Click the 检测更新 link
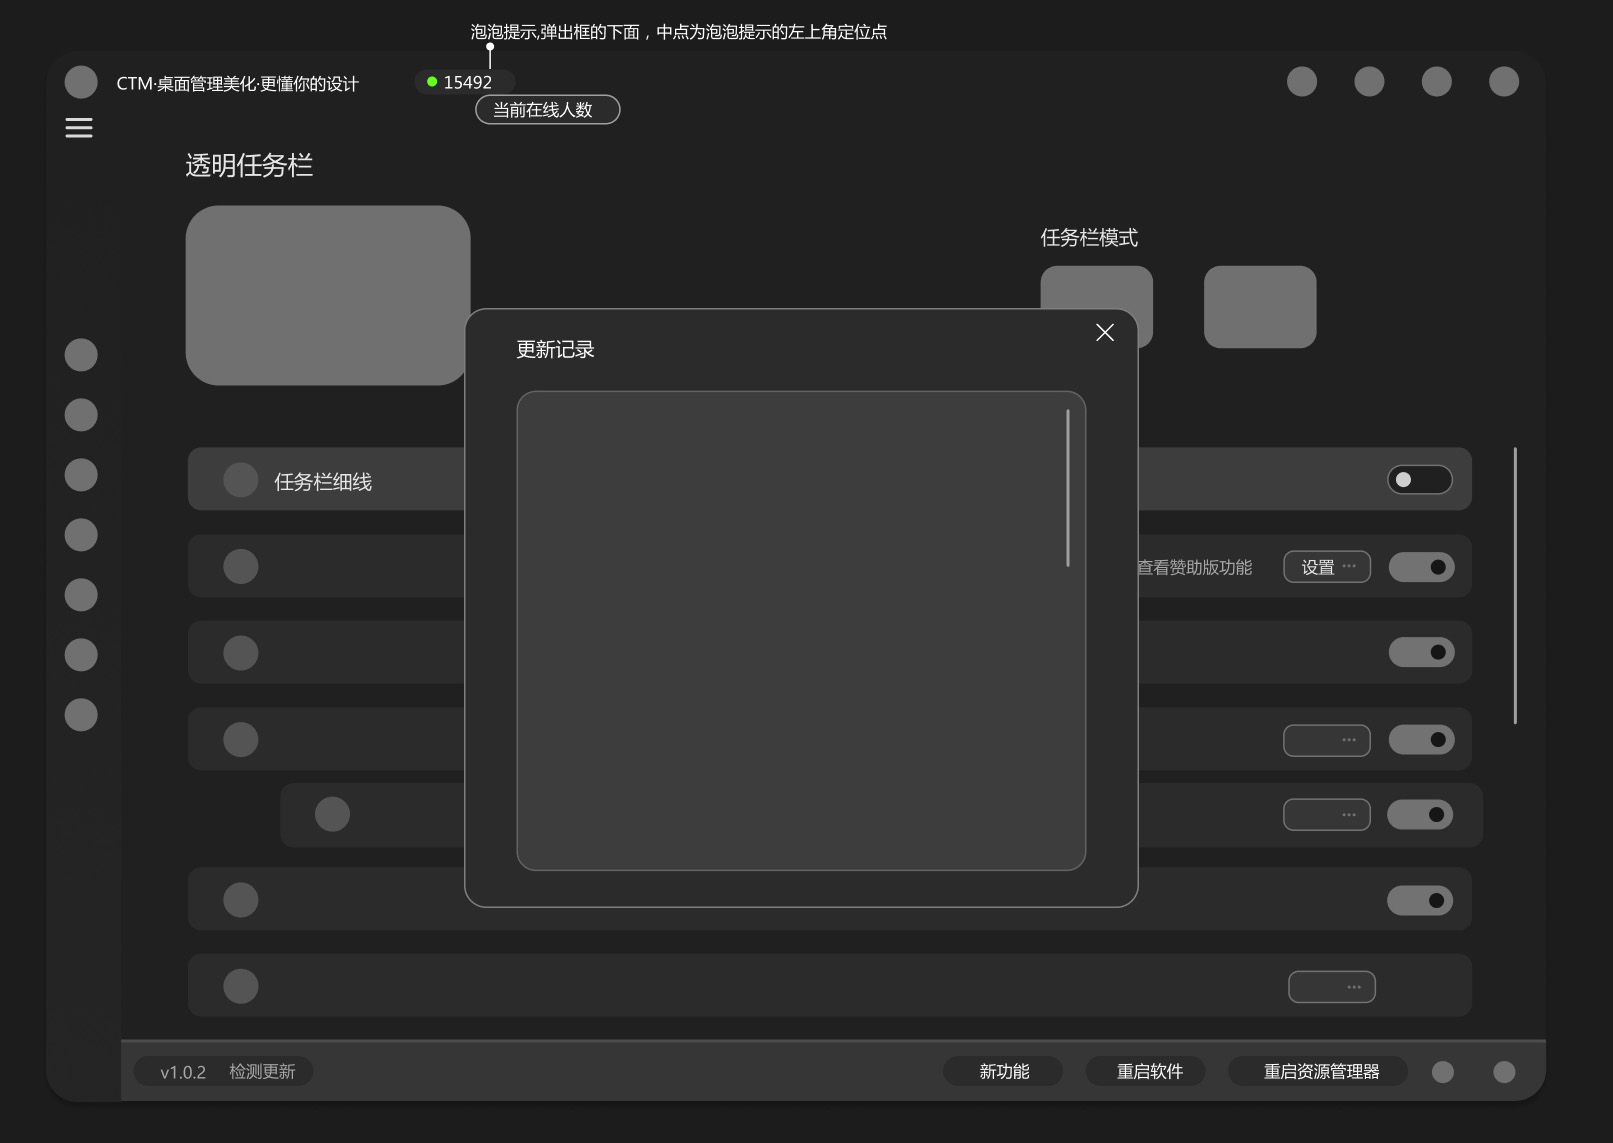This screenshot has width=1613, height=1143. [x=262, y=1072]
